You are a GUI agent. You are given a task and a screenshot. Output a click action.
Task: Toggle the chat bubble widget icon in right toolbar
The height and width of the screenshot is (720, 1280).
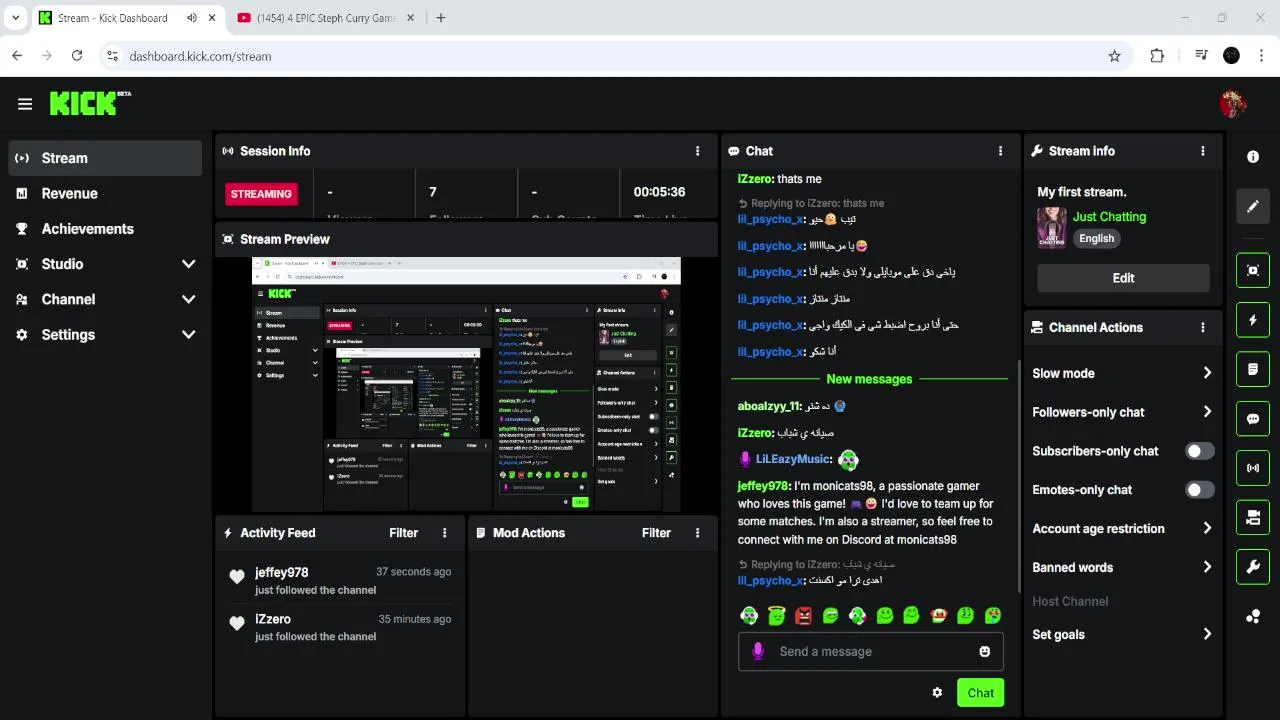[1253, 419]
